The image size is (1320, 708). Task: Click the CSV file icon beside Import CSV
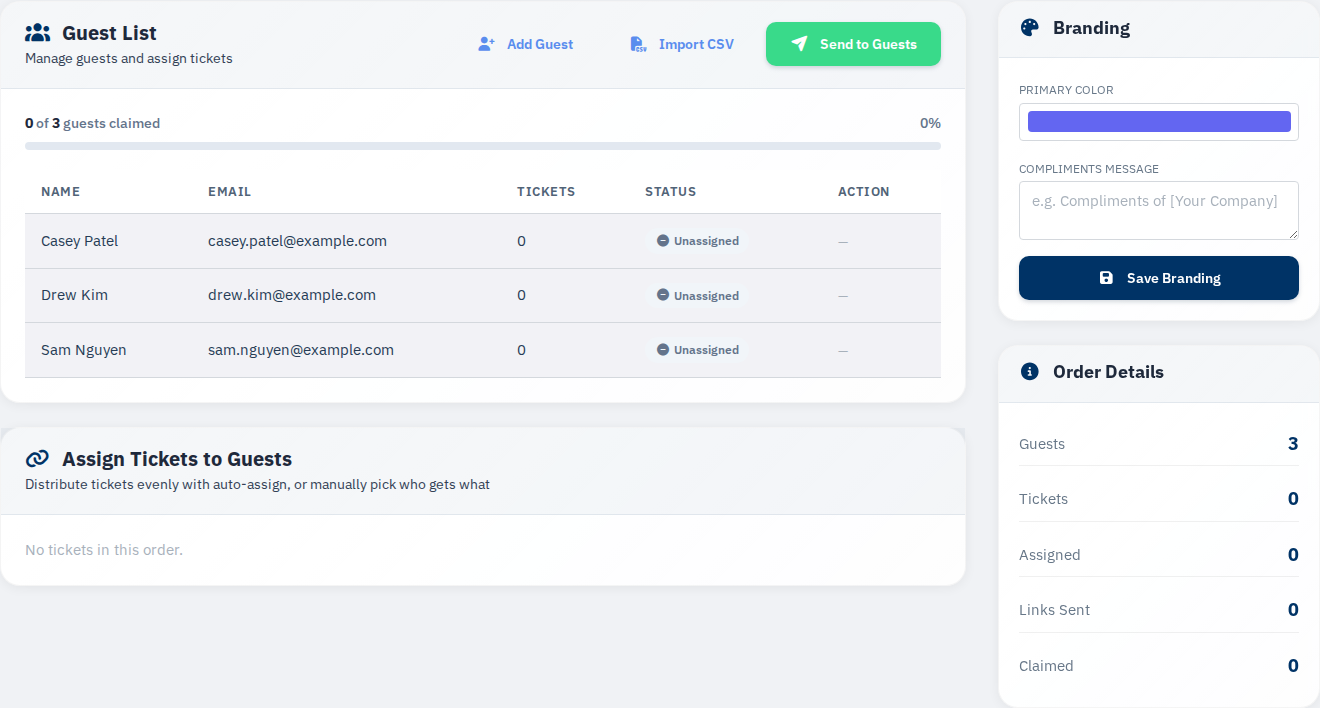click(x=637, y=44)
